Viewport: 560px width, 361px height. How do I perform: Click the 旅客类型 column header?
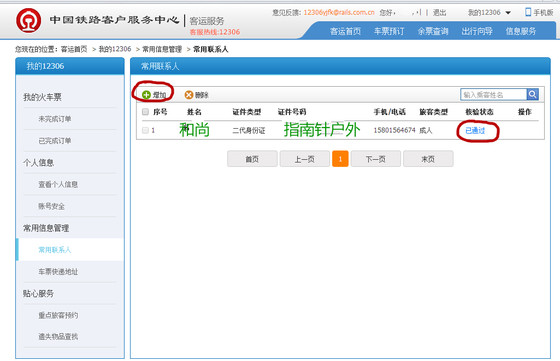click(434, 112)
